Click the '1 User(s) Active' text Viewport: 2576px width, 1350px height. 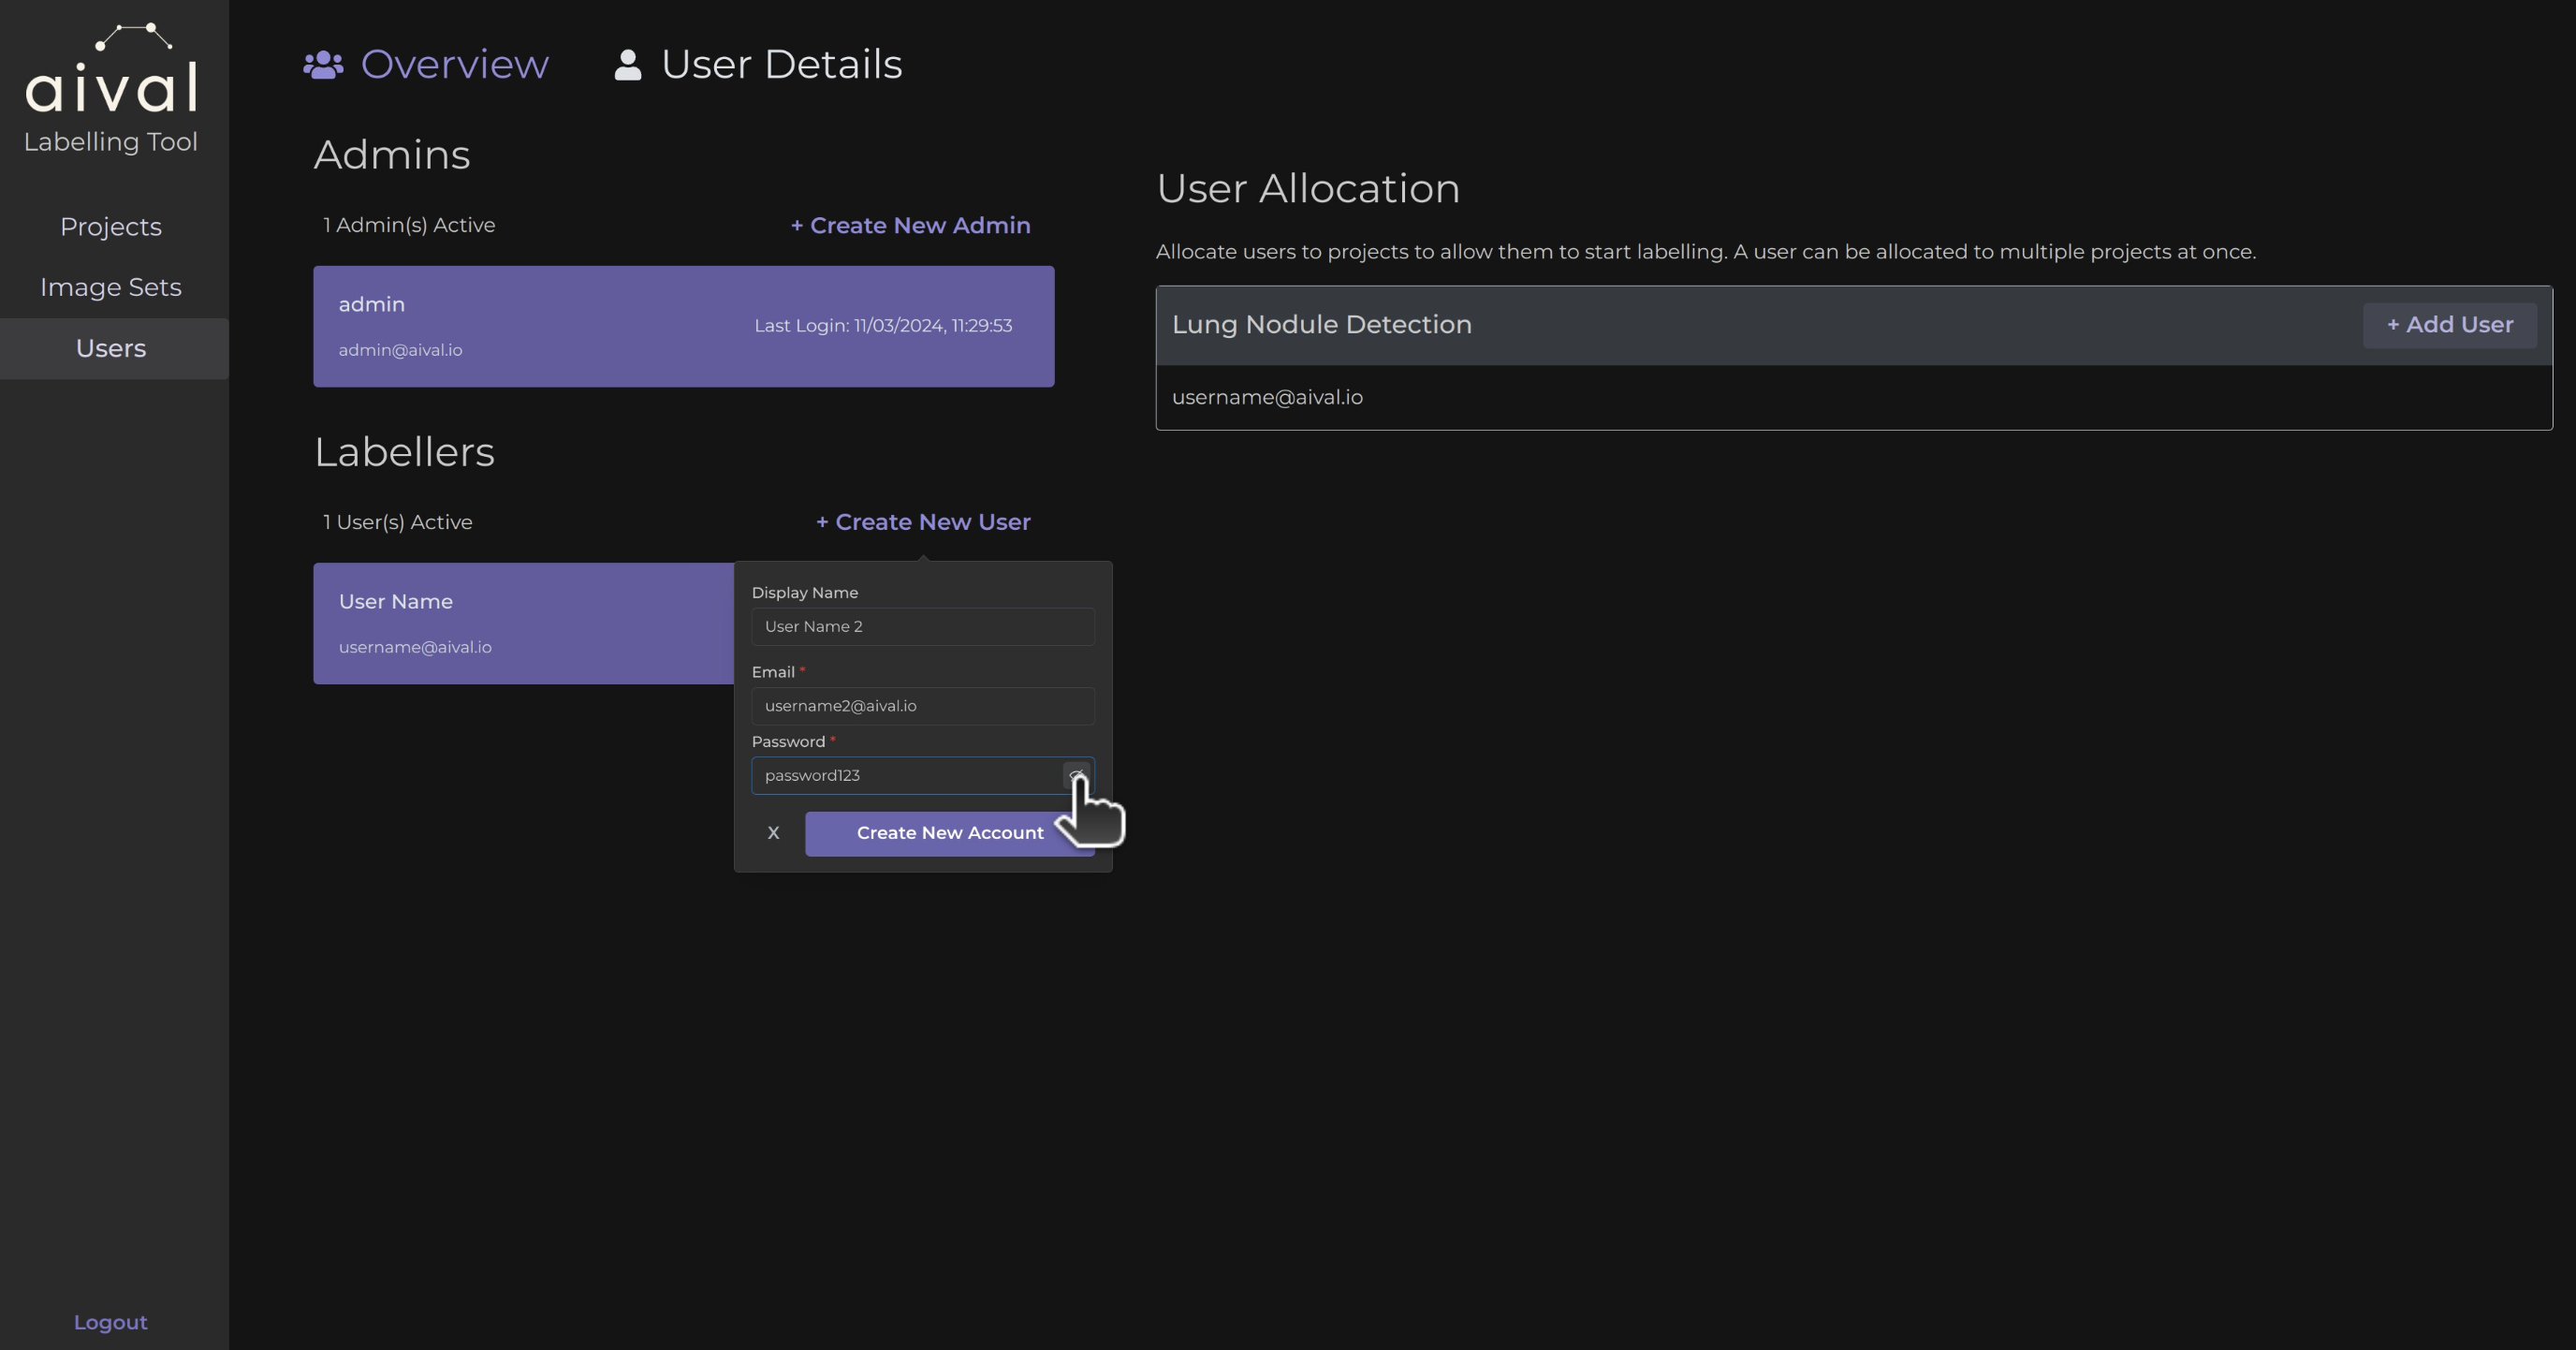click(397, 522)
